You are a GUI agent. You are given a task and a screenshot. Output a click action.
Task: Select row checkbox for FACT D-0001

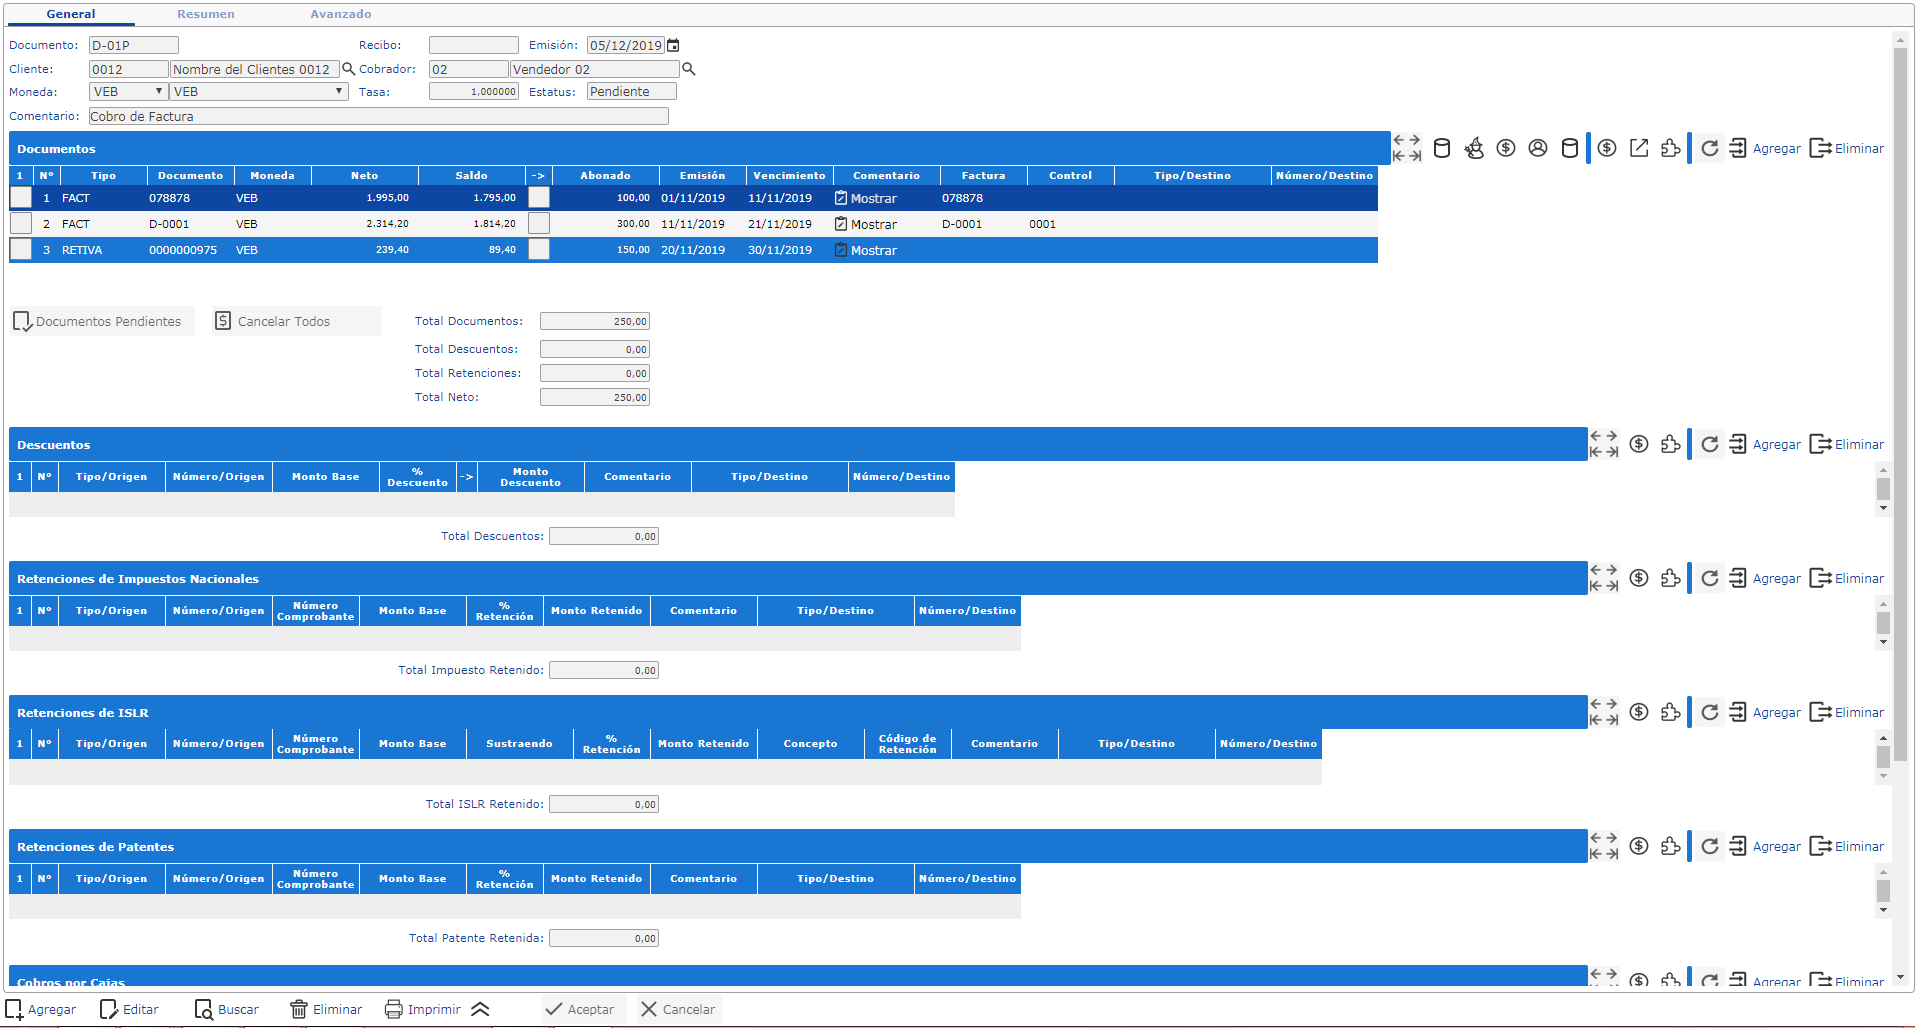tap(21, 223)
